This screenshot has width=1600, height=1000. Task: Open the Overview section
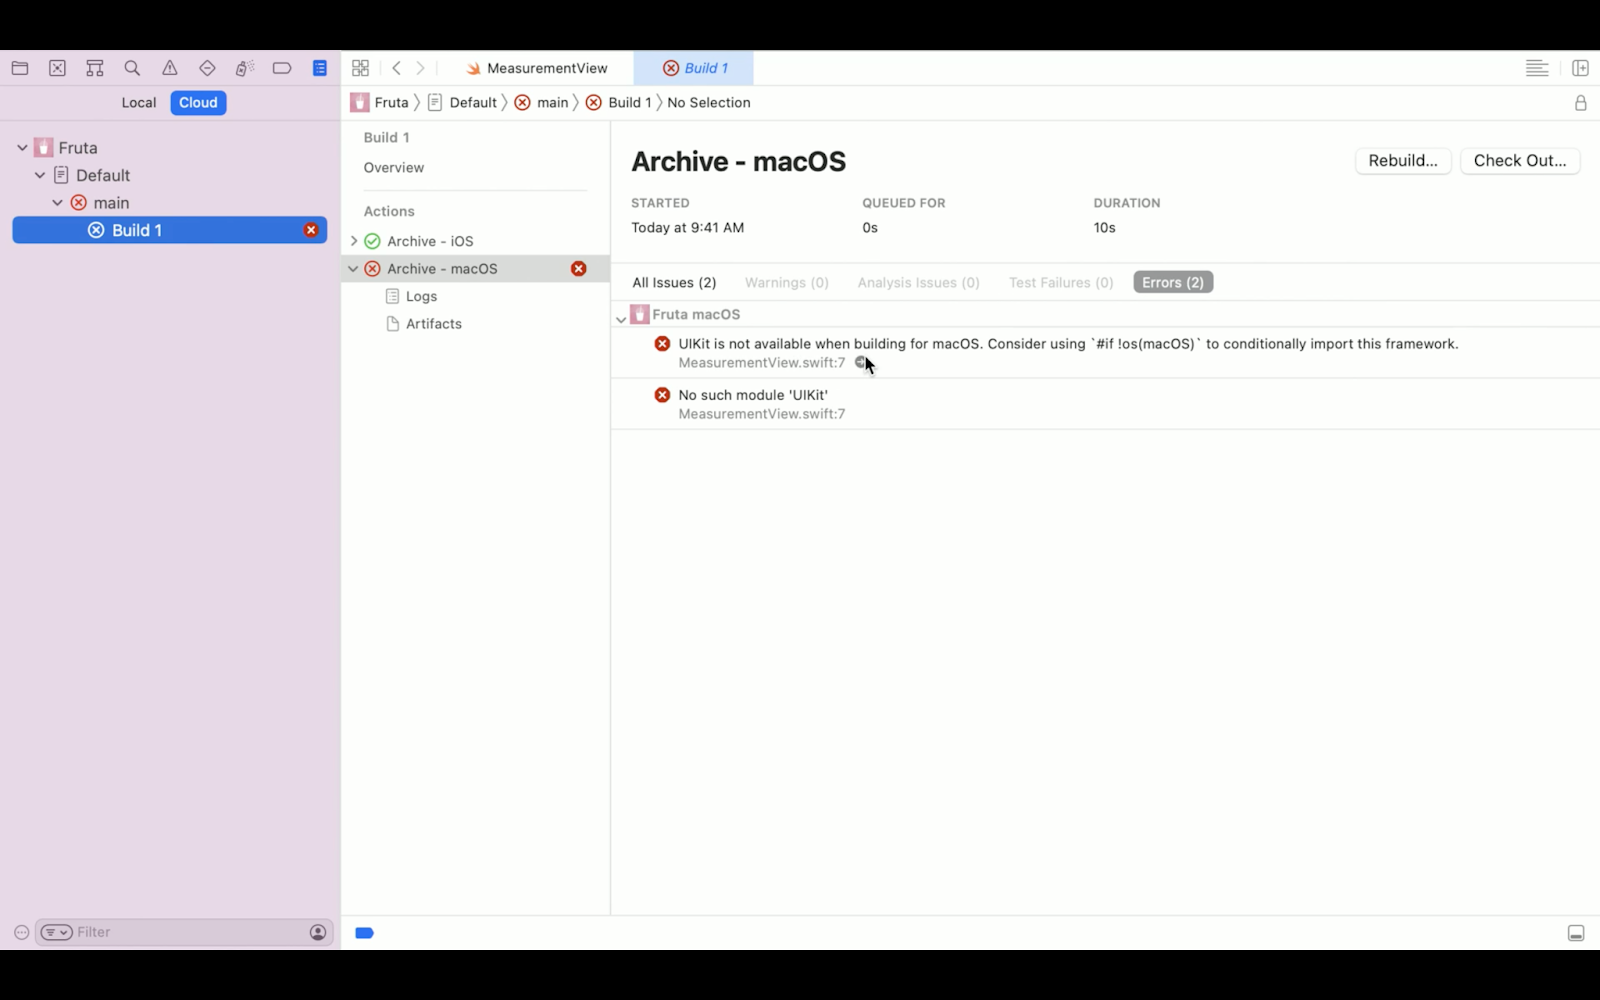pyautogui.click(x=394, y=168)
